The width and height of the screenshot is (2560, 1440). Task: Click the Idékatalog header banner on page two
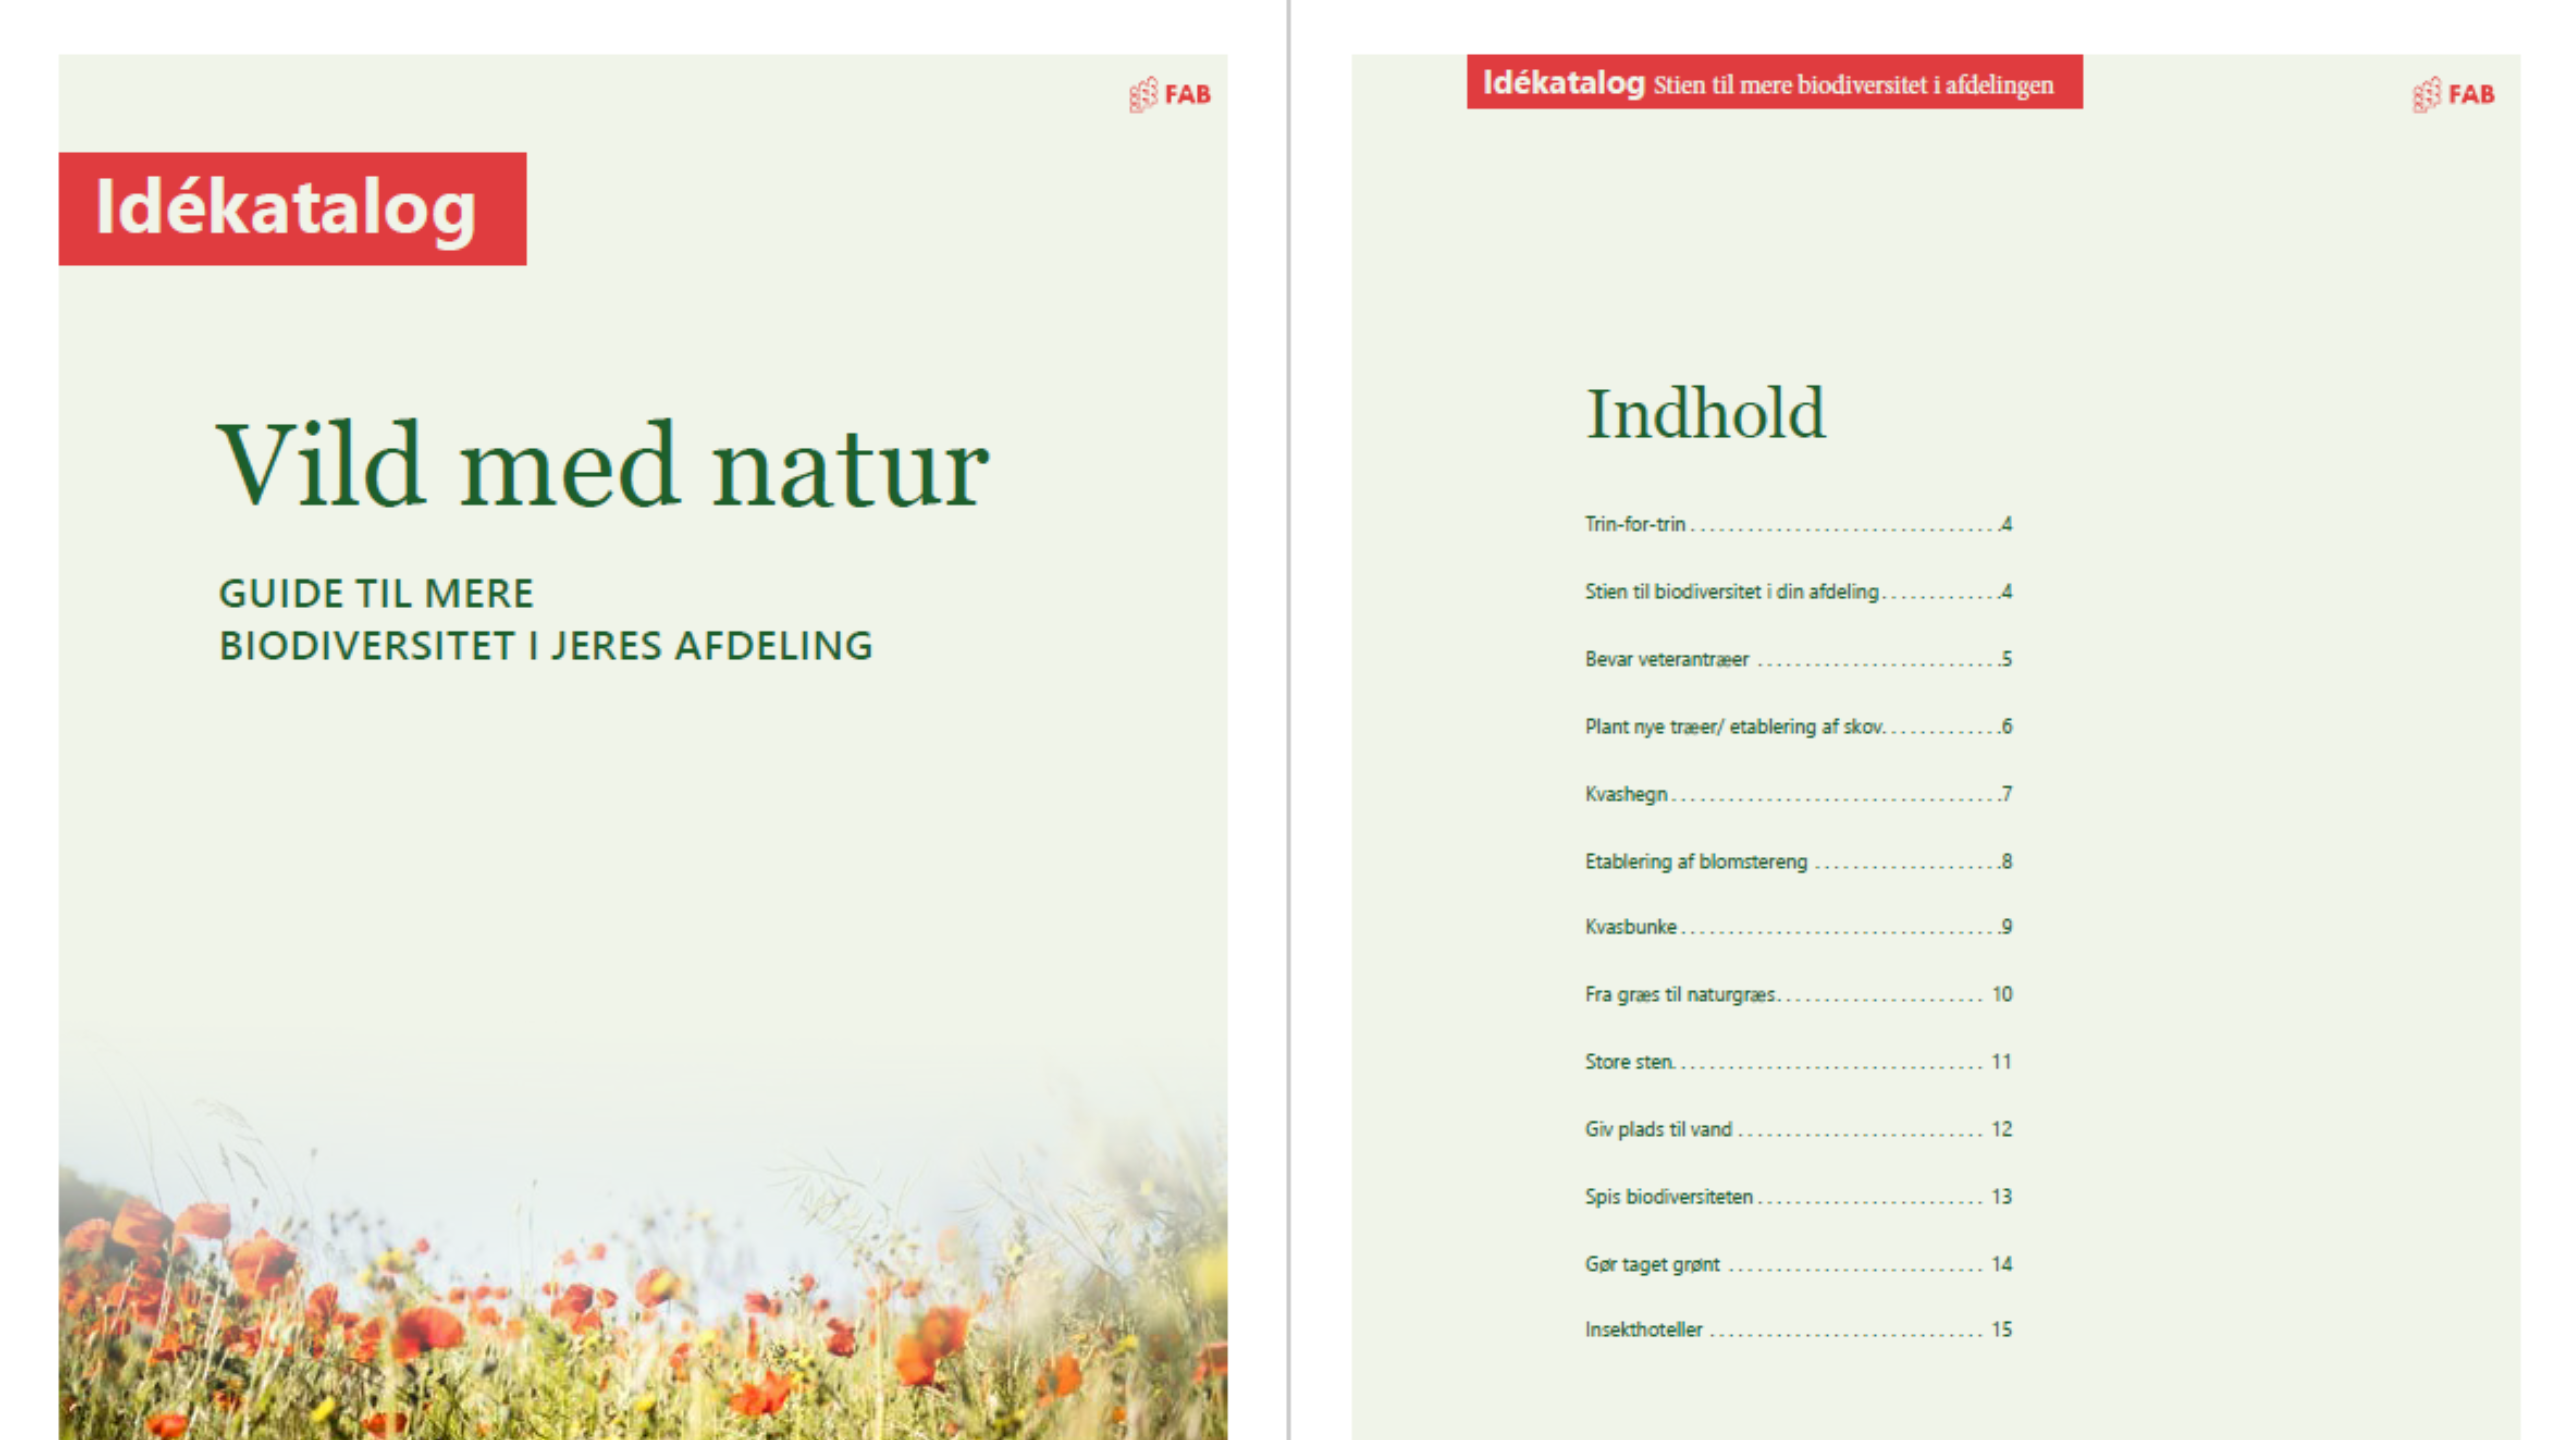(x=1773, y=83)
